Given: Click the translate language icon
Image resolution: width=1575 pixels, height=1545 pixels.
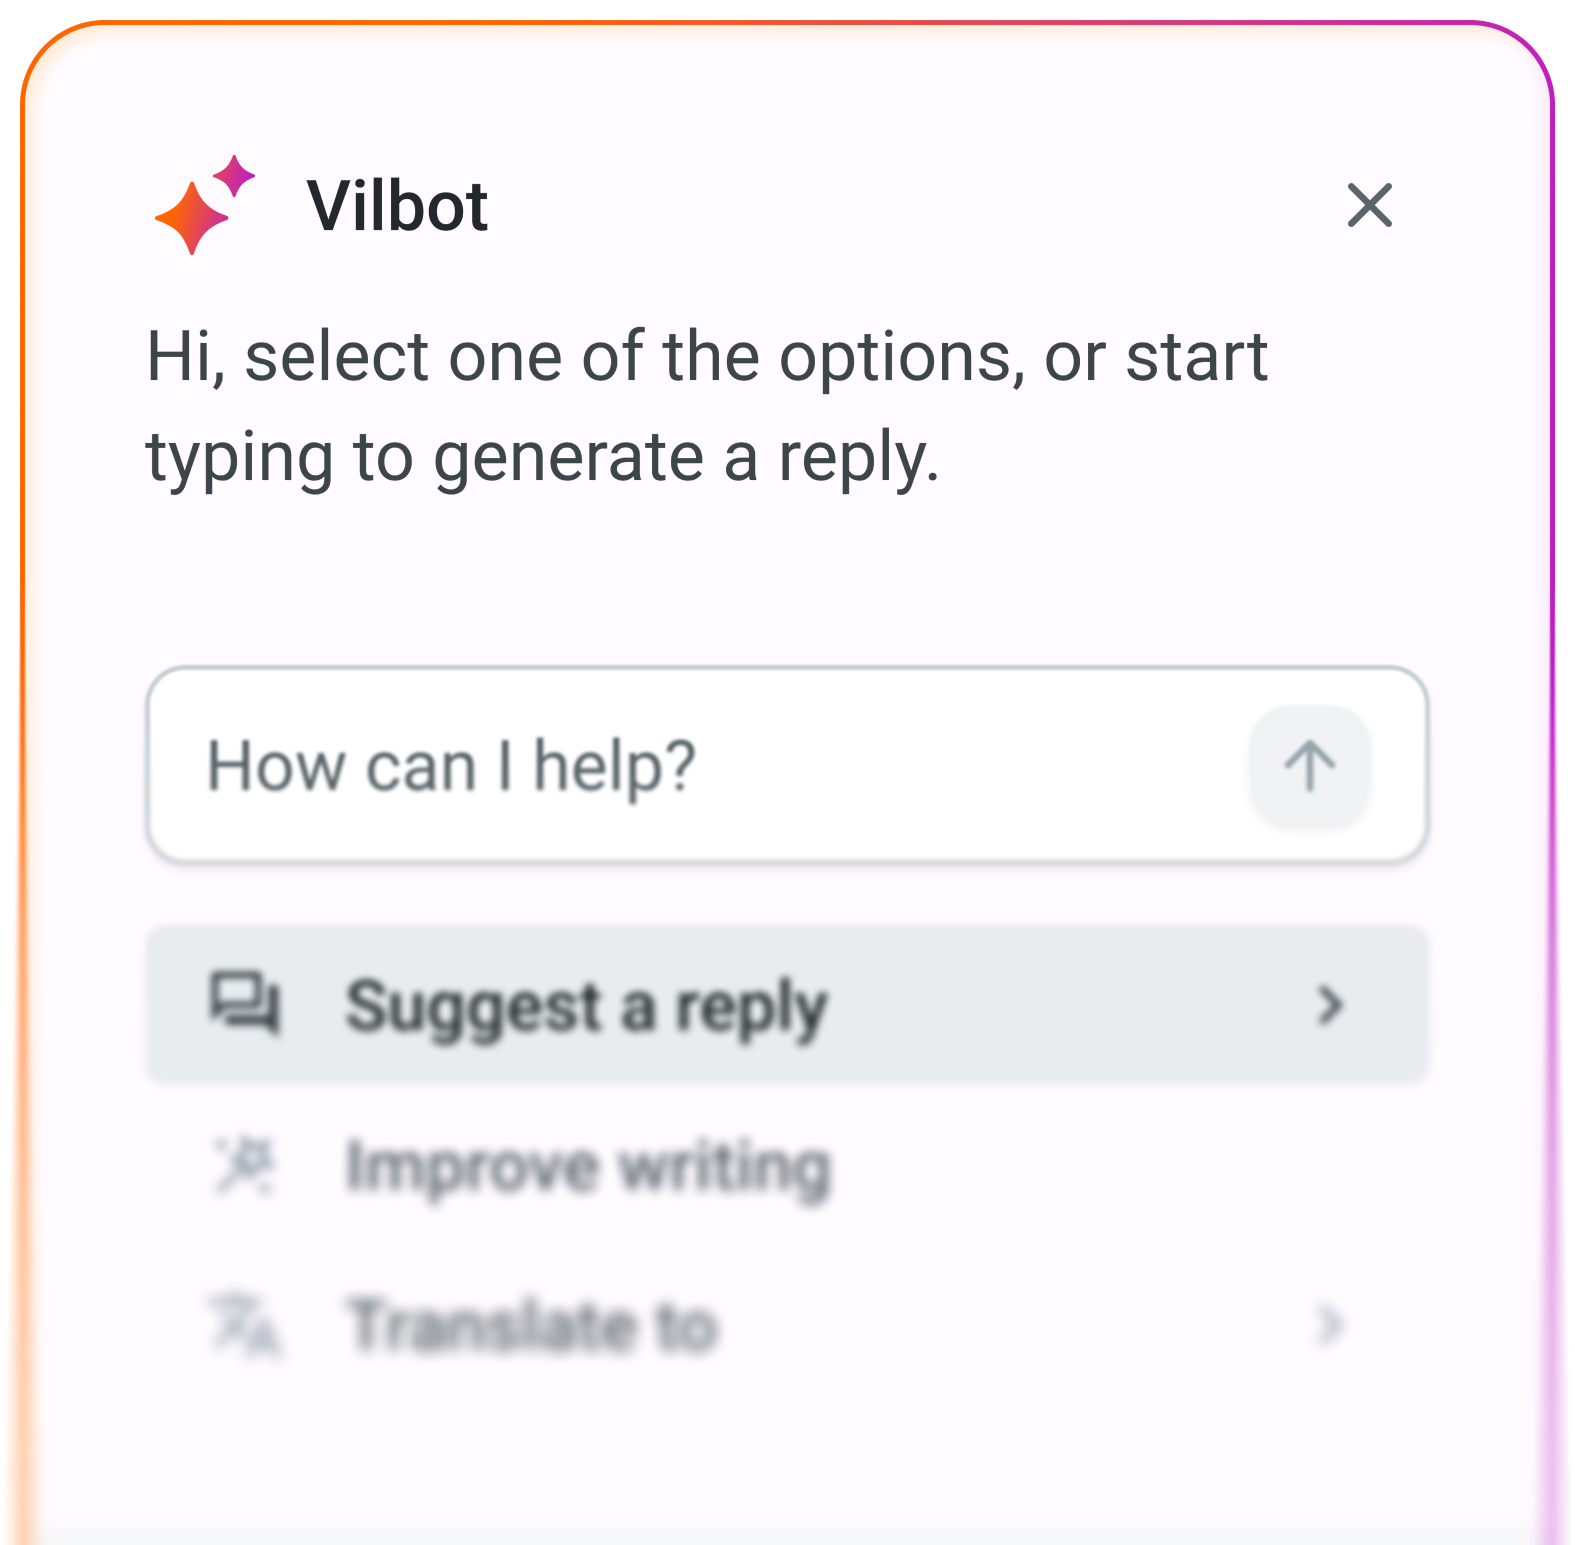Looking at the screenshot, I should (245, 1325).
